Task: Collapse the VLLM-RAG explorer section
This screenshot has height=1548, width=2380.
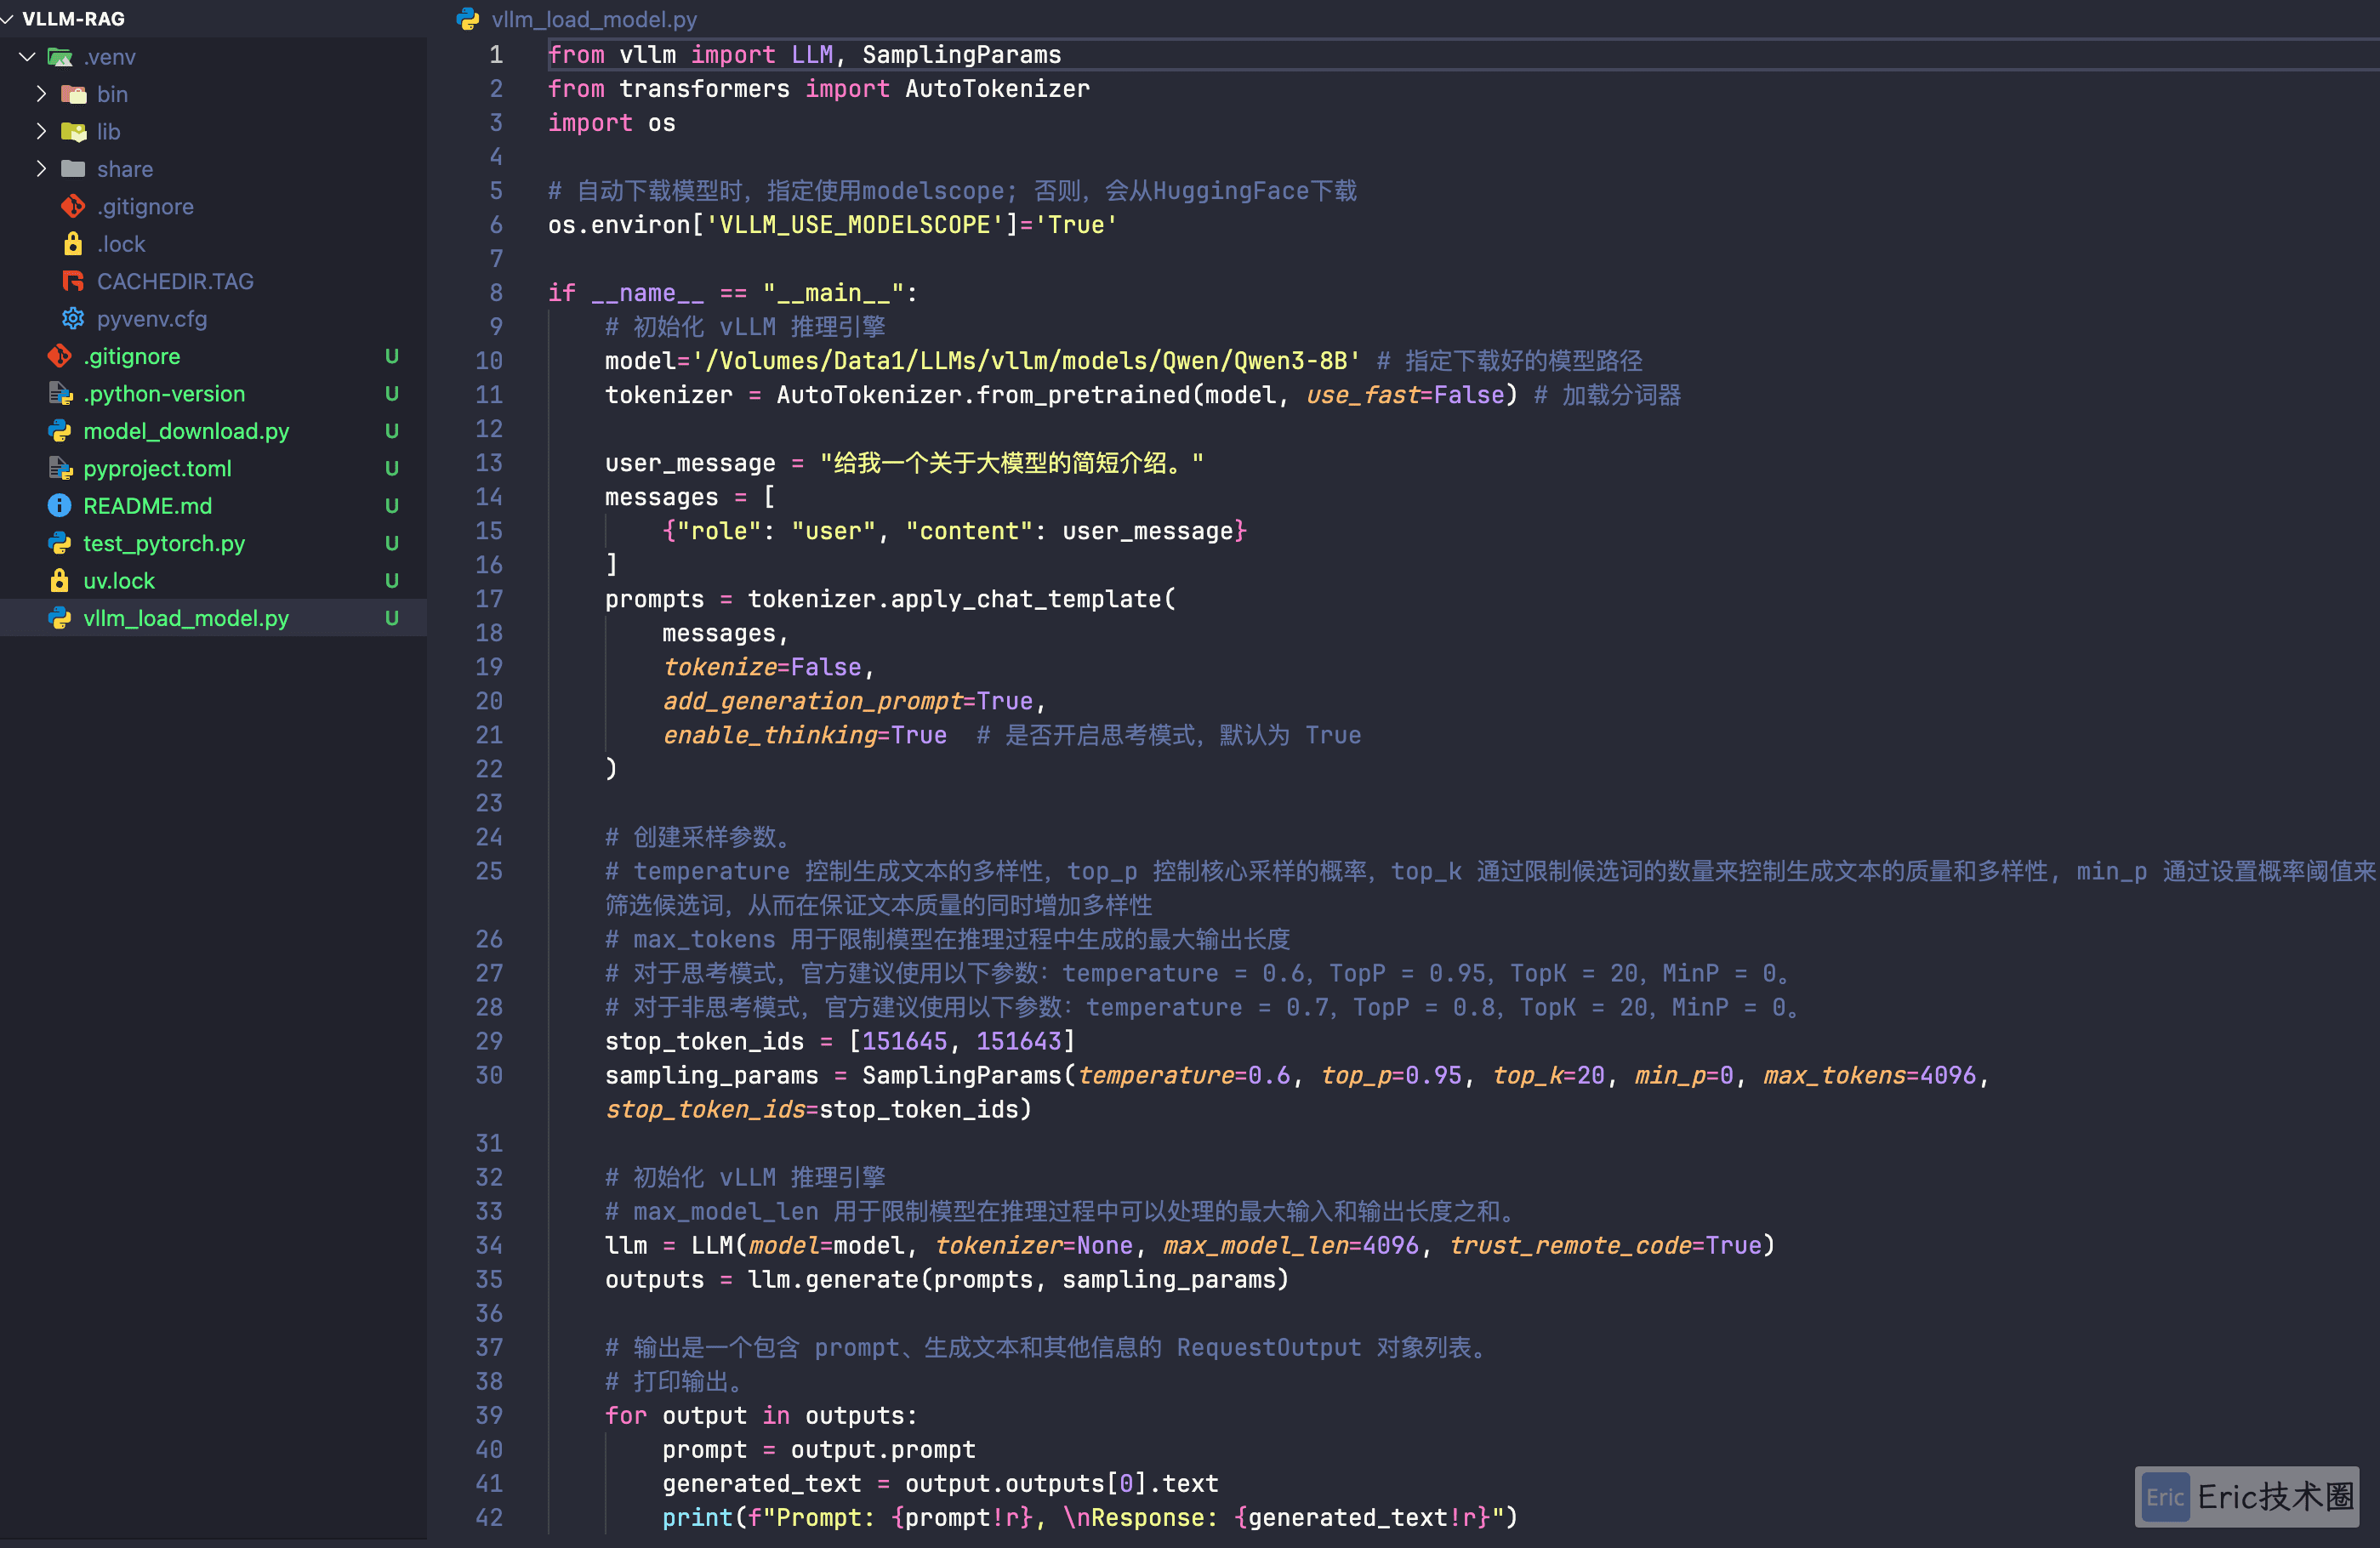Action: click(x=8, y=19)
